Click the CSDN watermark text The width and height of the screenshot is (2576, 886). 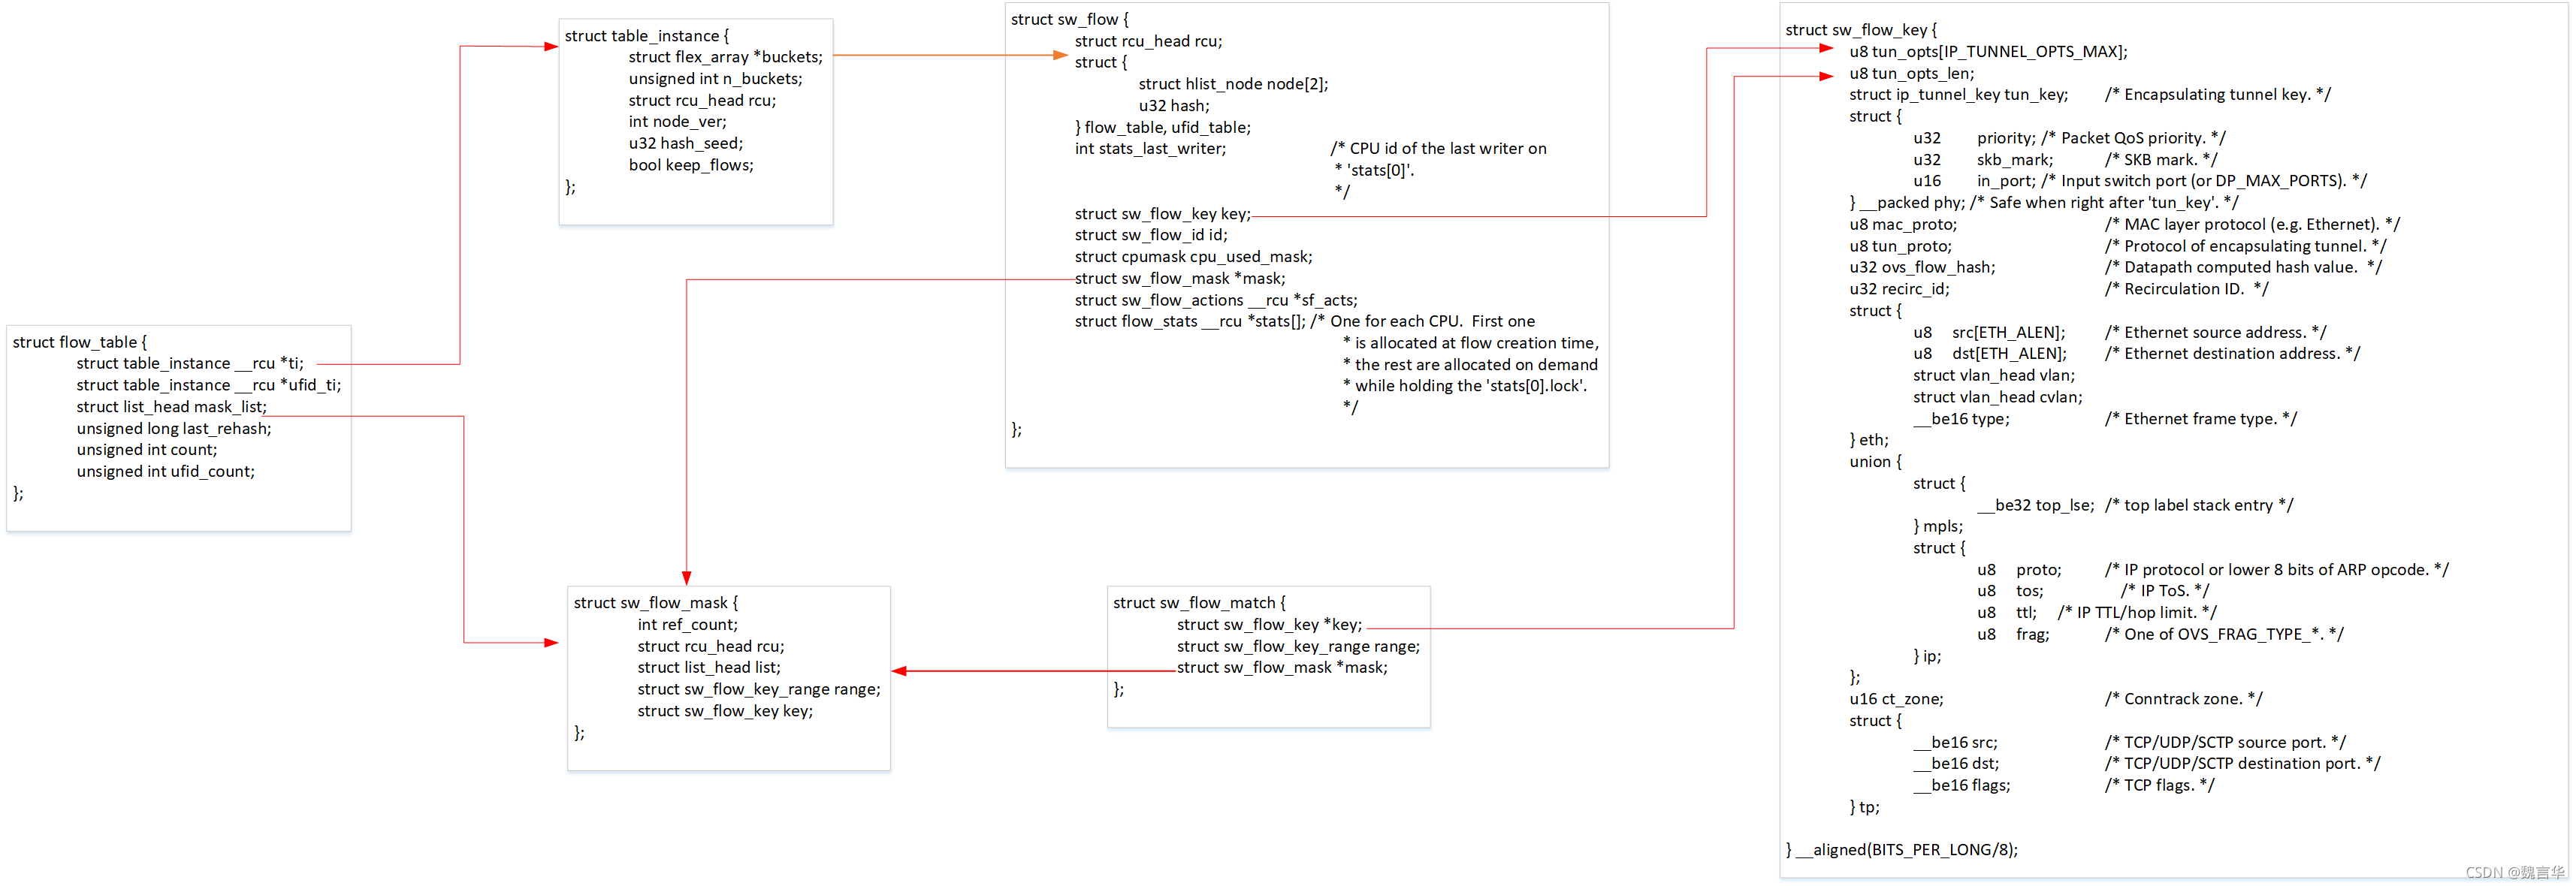click(2514, 872)
